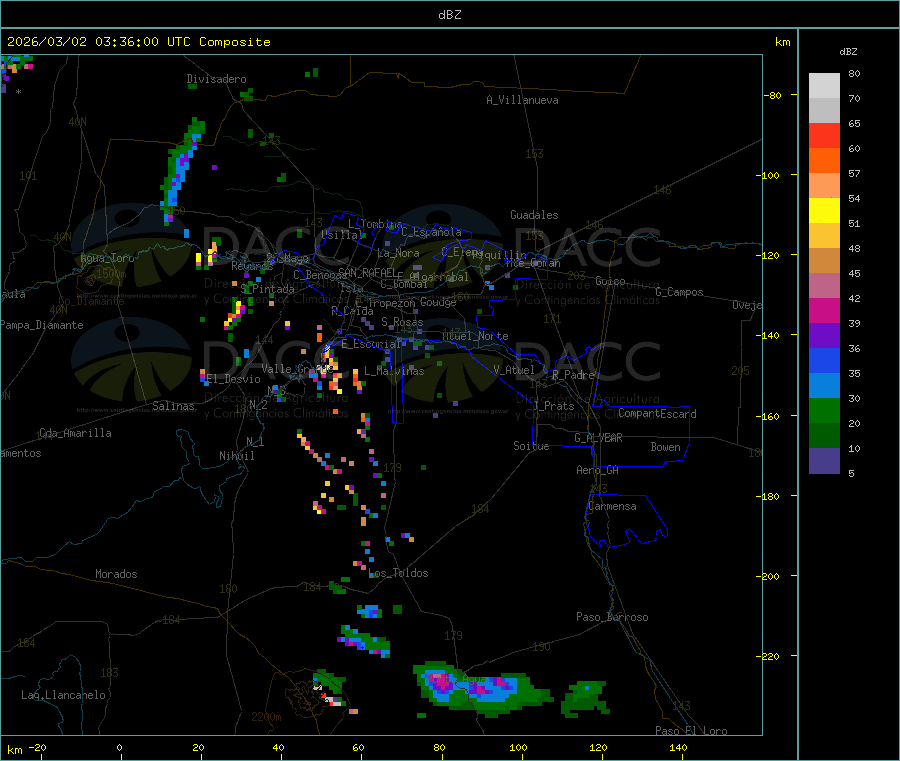Click the 100 km horizontal axis tick

point(518,747)
